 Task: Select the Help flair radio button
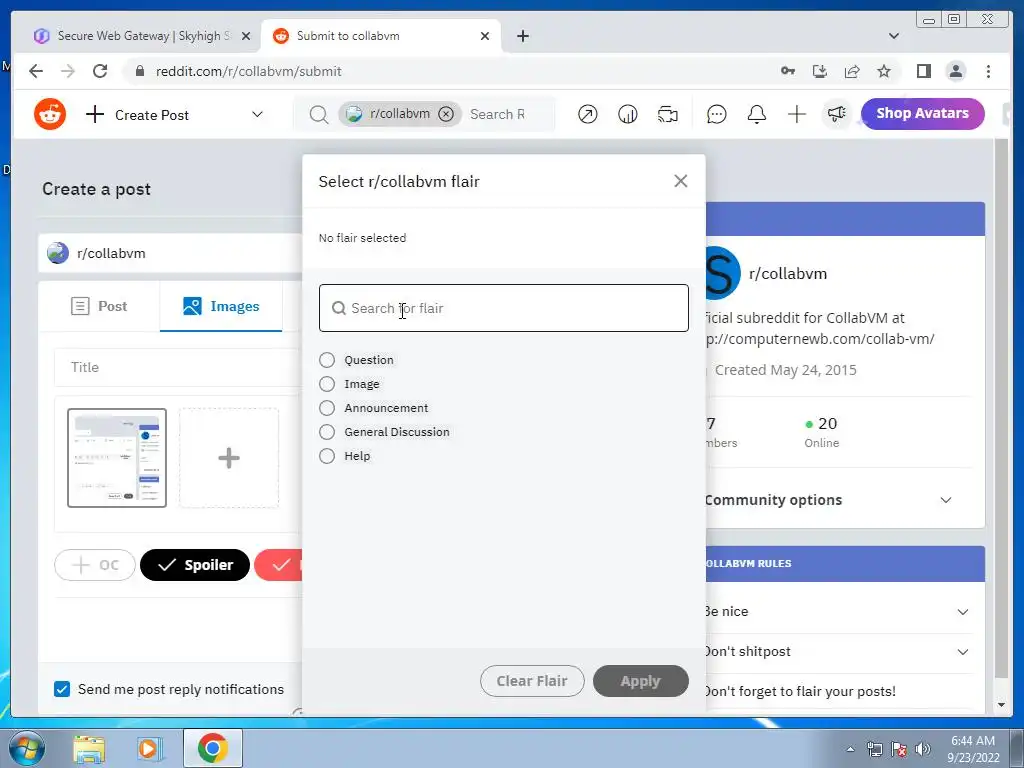(x=327, y=456)
